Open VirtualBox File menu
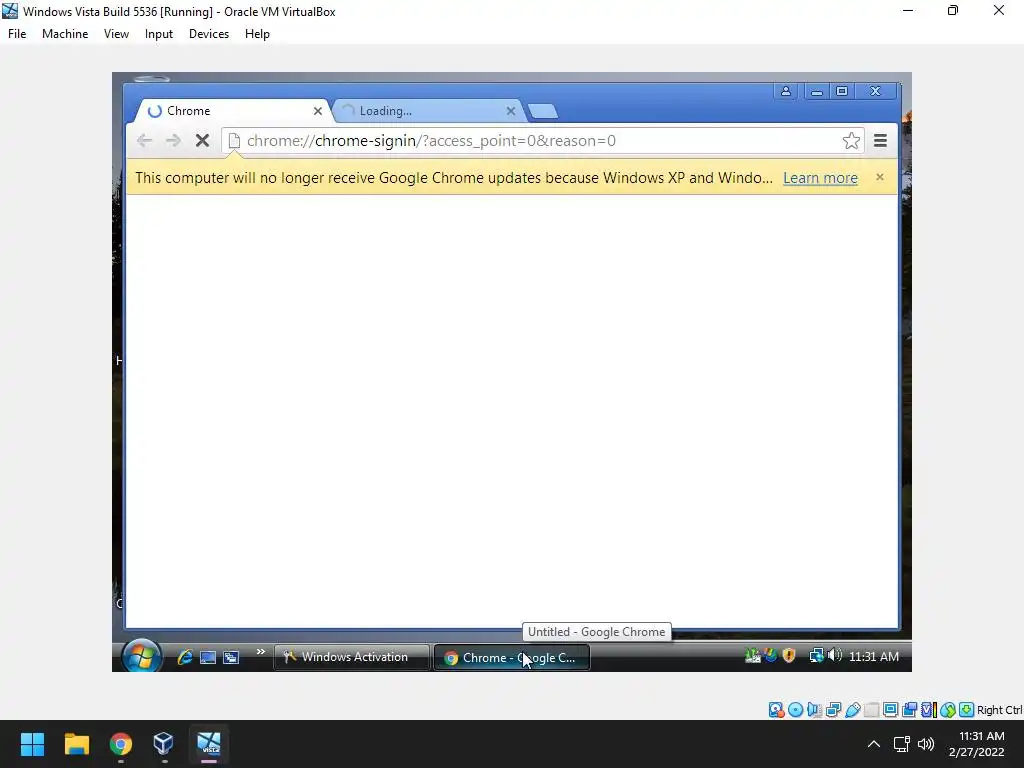 click(17, 34)
